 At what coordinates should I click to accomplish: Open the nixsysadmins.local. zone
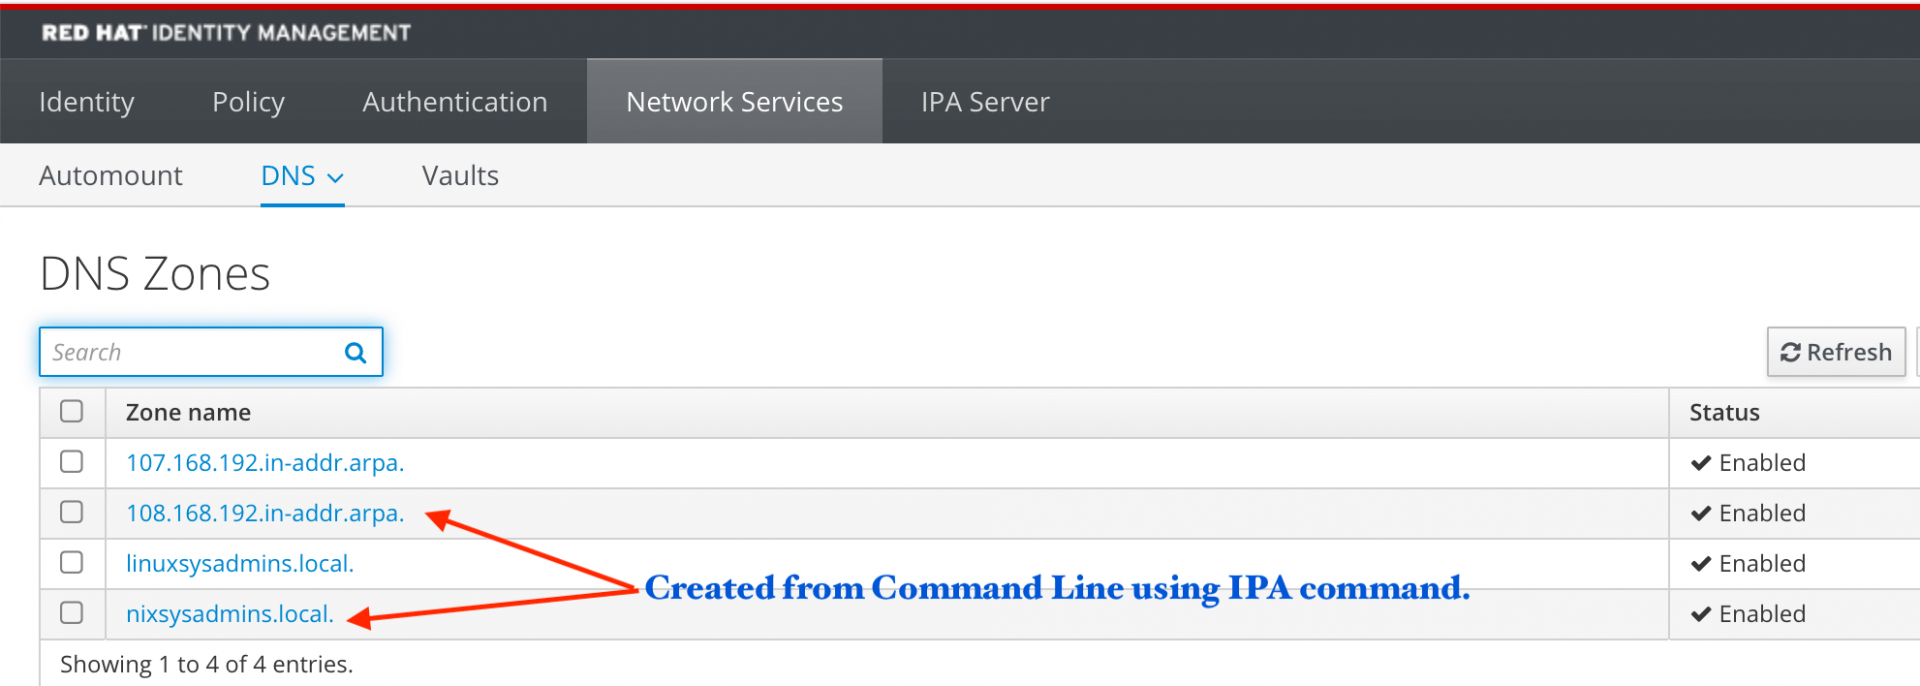(230, 613)
